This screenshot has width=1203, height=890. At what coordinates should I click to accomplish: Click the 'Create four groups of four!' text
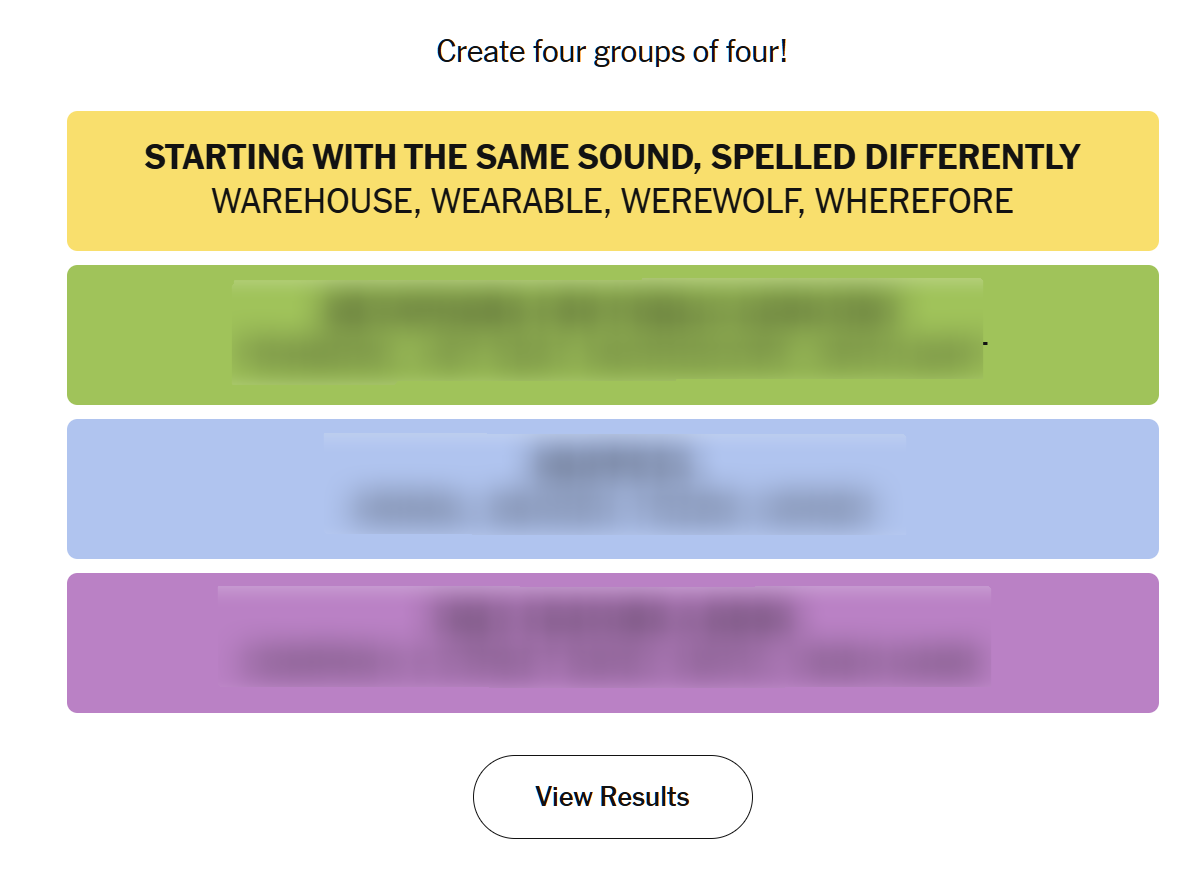pos(612,51)
